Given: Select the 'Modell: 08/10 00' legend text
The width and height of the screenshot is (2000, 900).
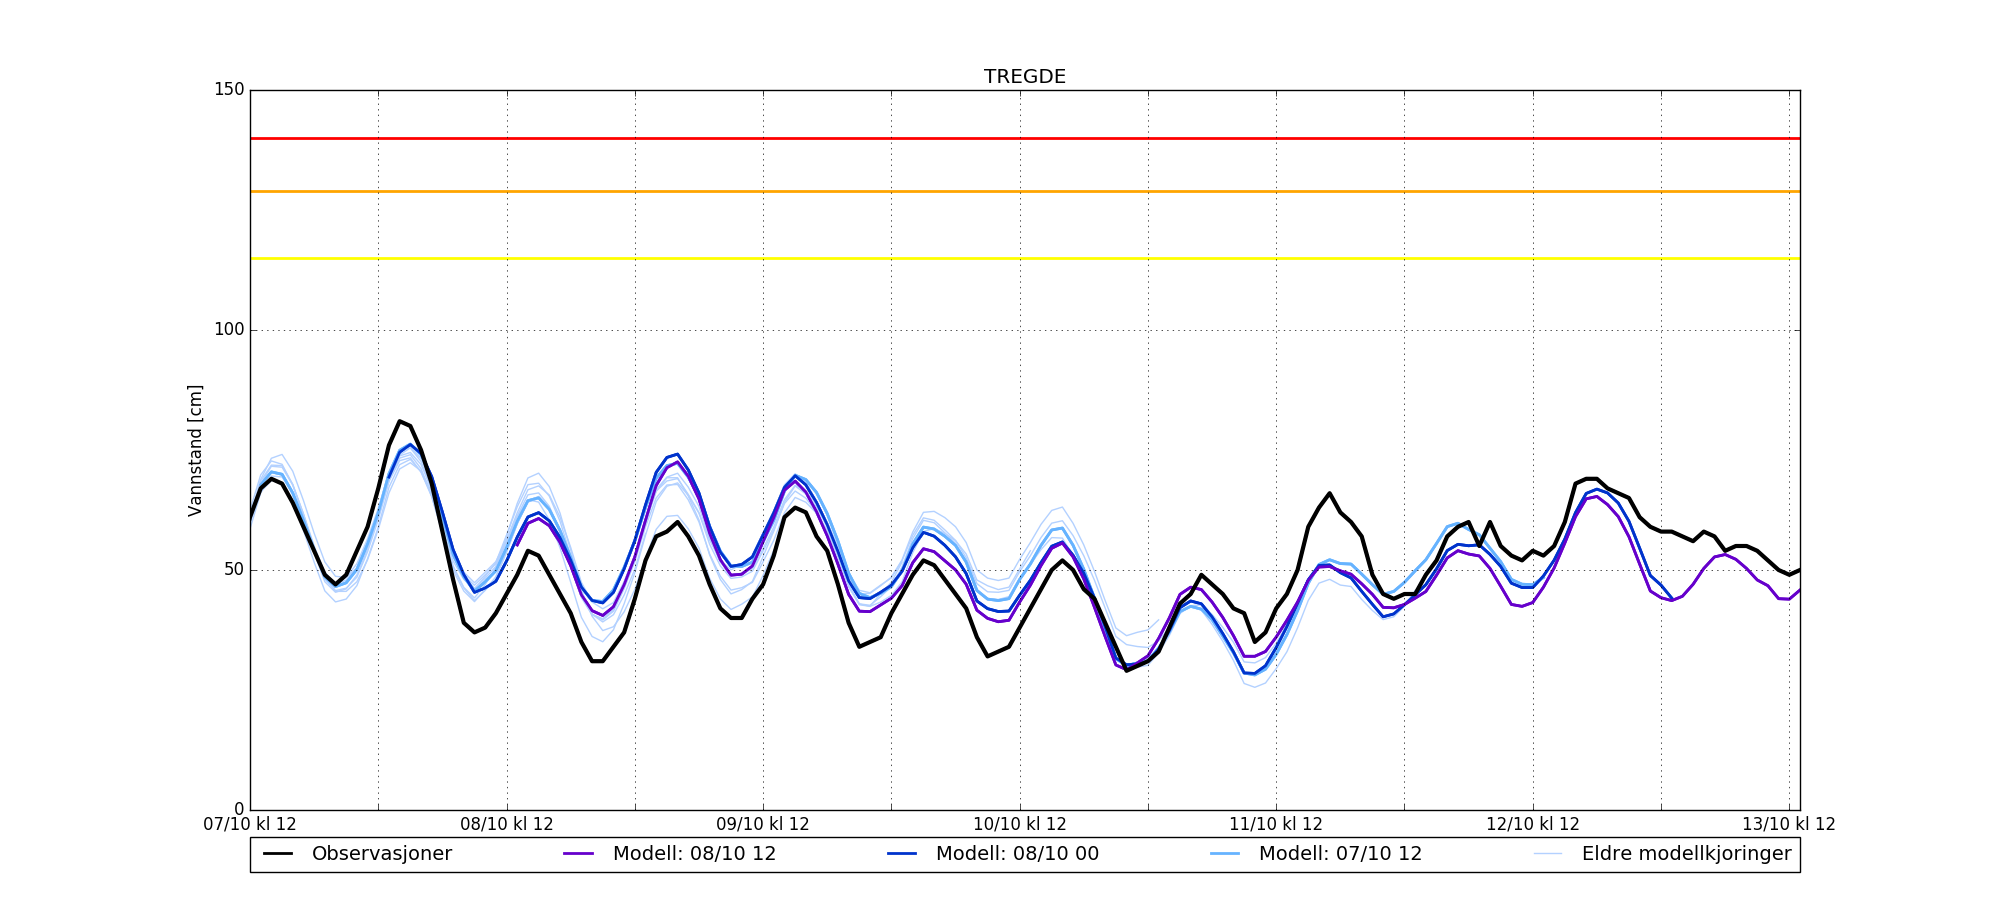Looking at the screenshot, I should point(1017,854).
